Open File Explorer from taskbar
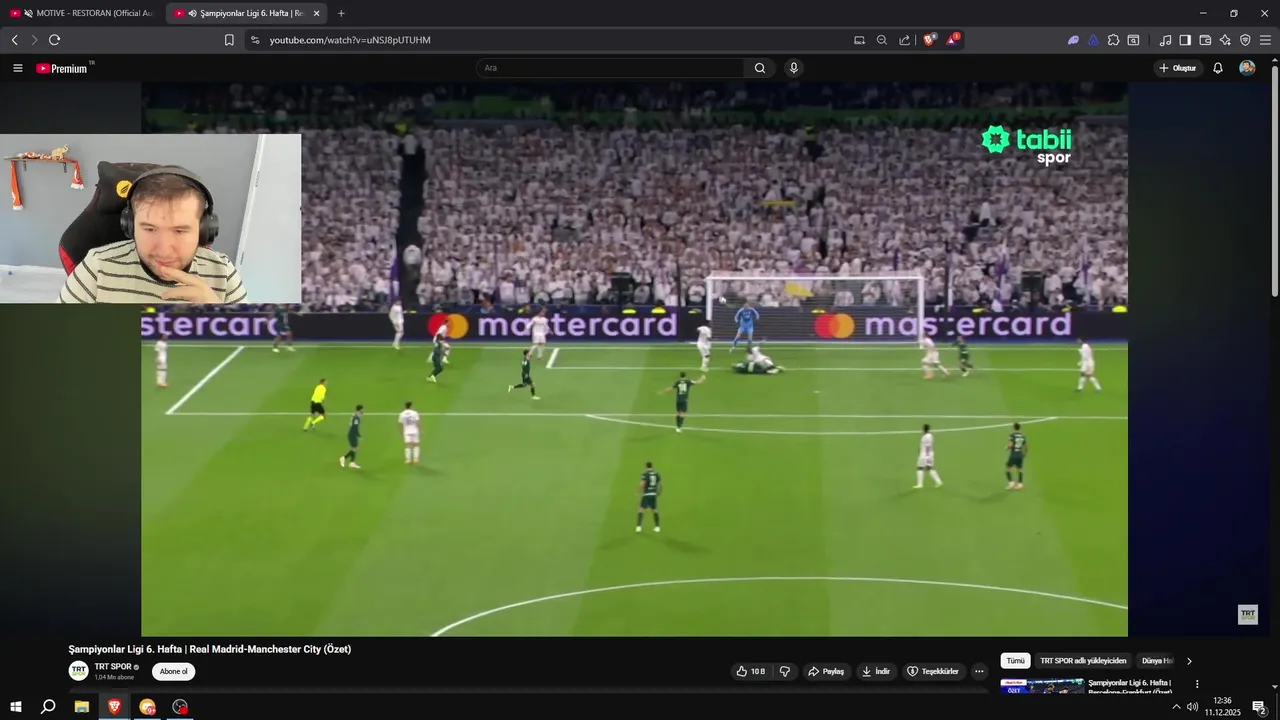The height and width of the screenshot is (720, 1280). [82, 707]
